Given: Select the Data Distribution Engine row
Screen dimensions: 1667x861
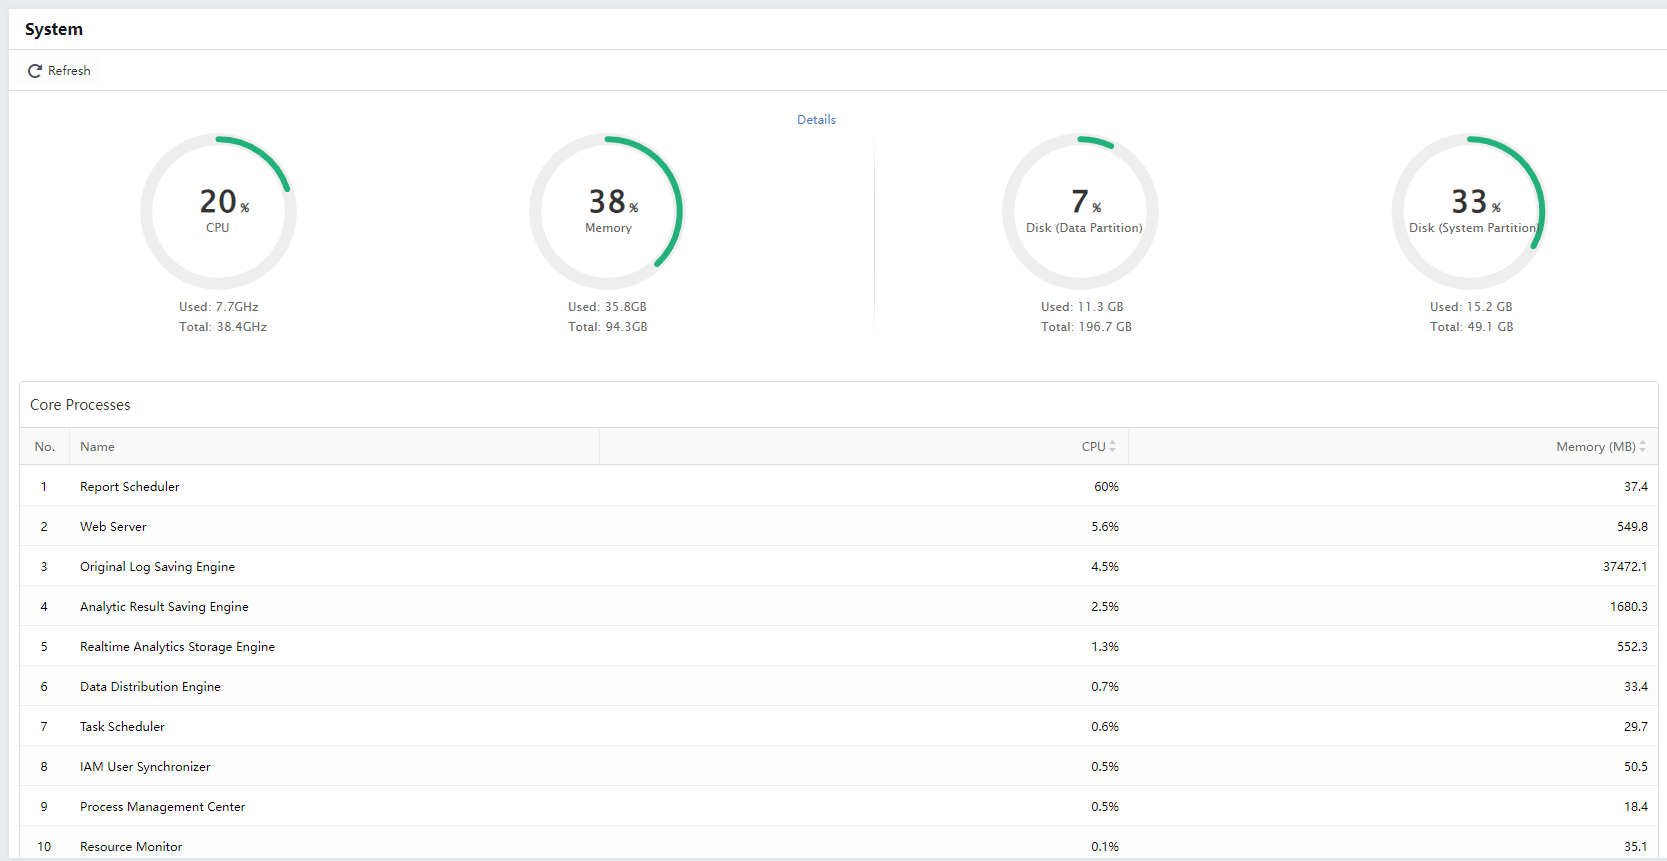Looking at the screenshot, I should tap(150, 687).
